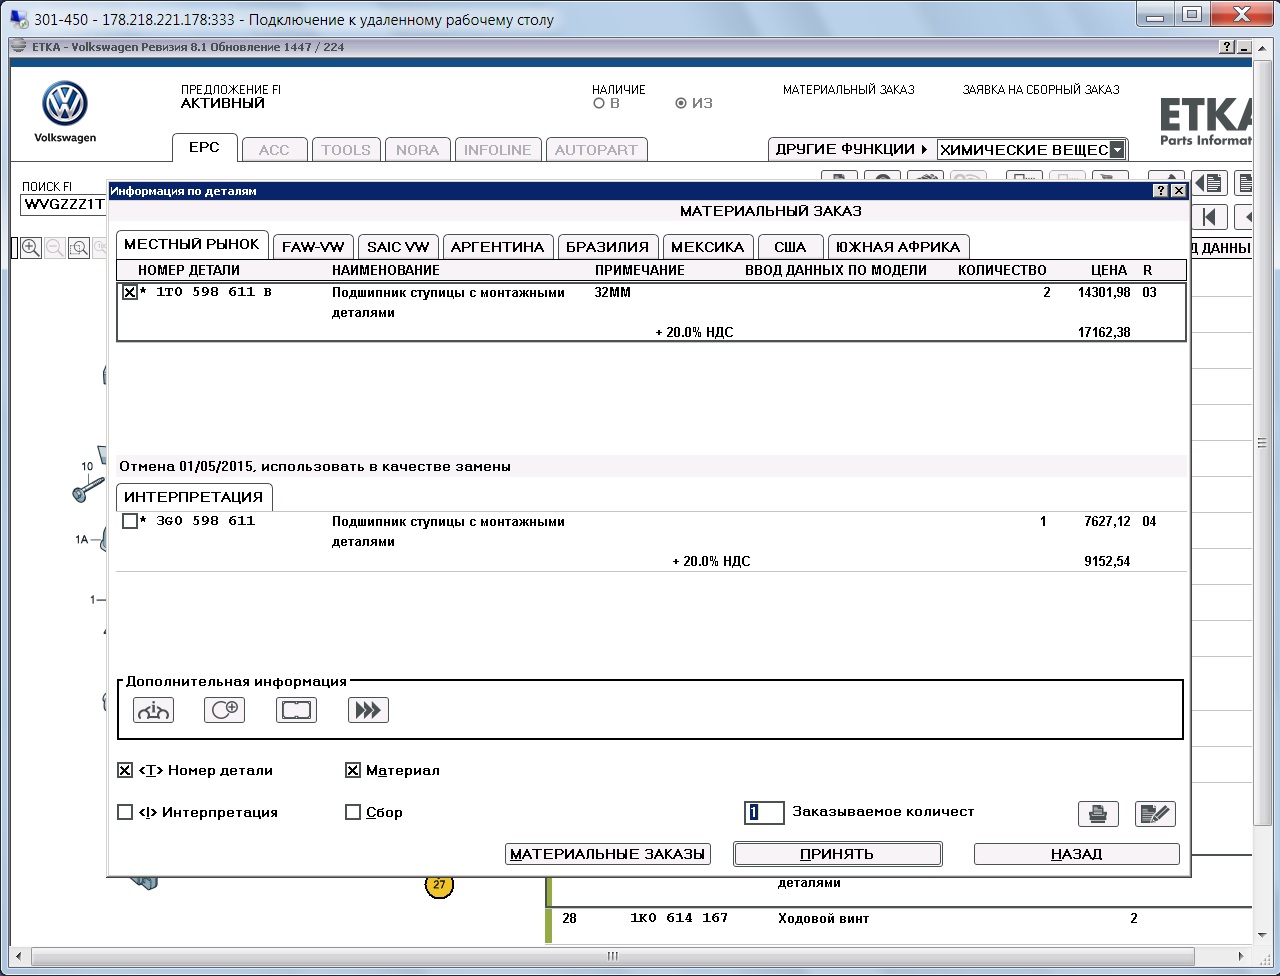Select the EPC tab
Viewport: 1280px width, 976px height.
[204, 148]
